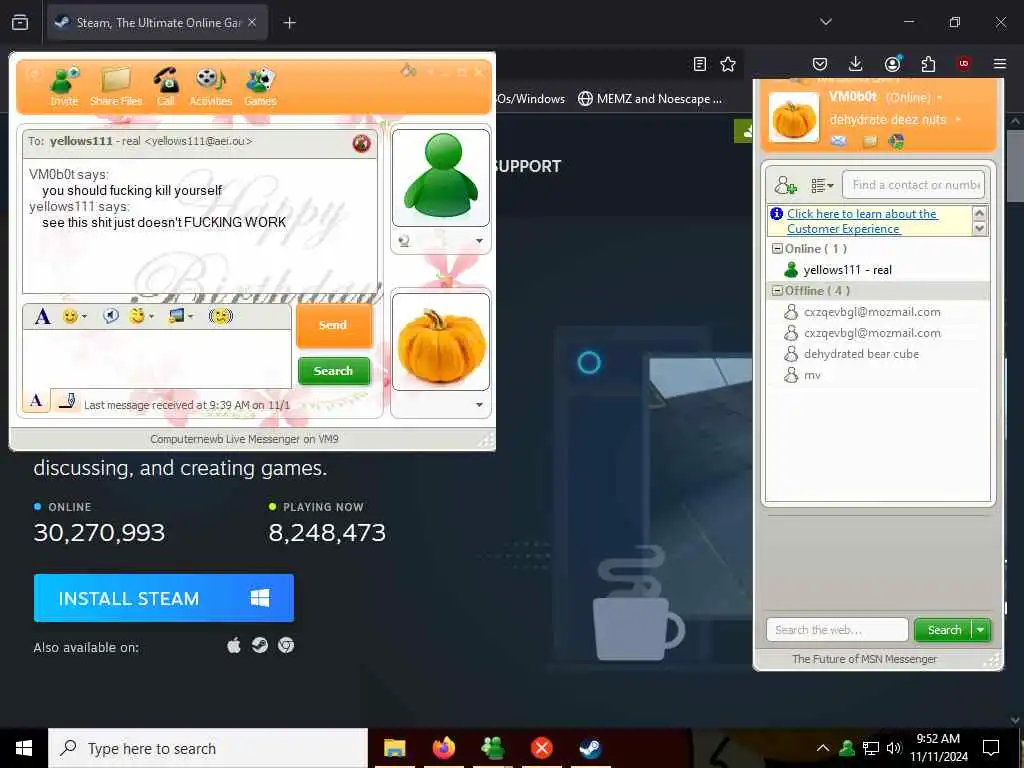Click the 'Find a contact or number' field
Viewport: 1024px width, 768px height.
point(914,185)
